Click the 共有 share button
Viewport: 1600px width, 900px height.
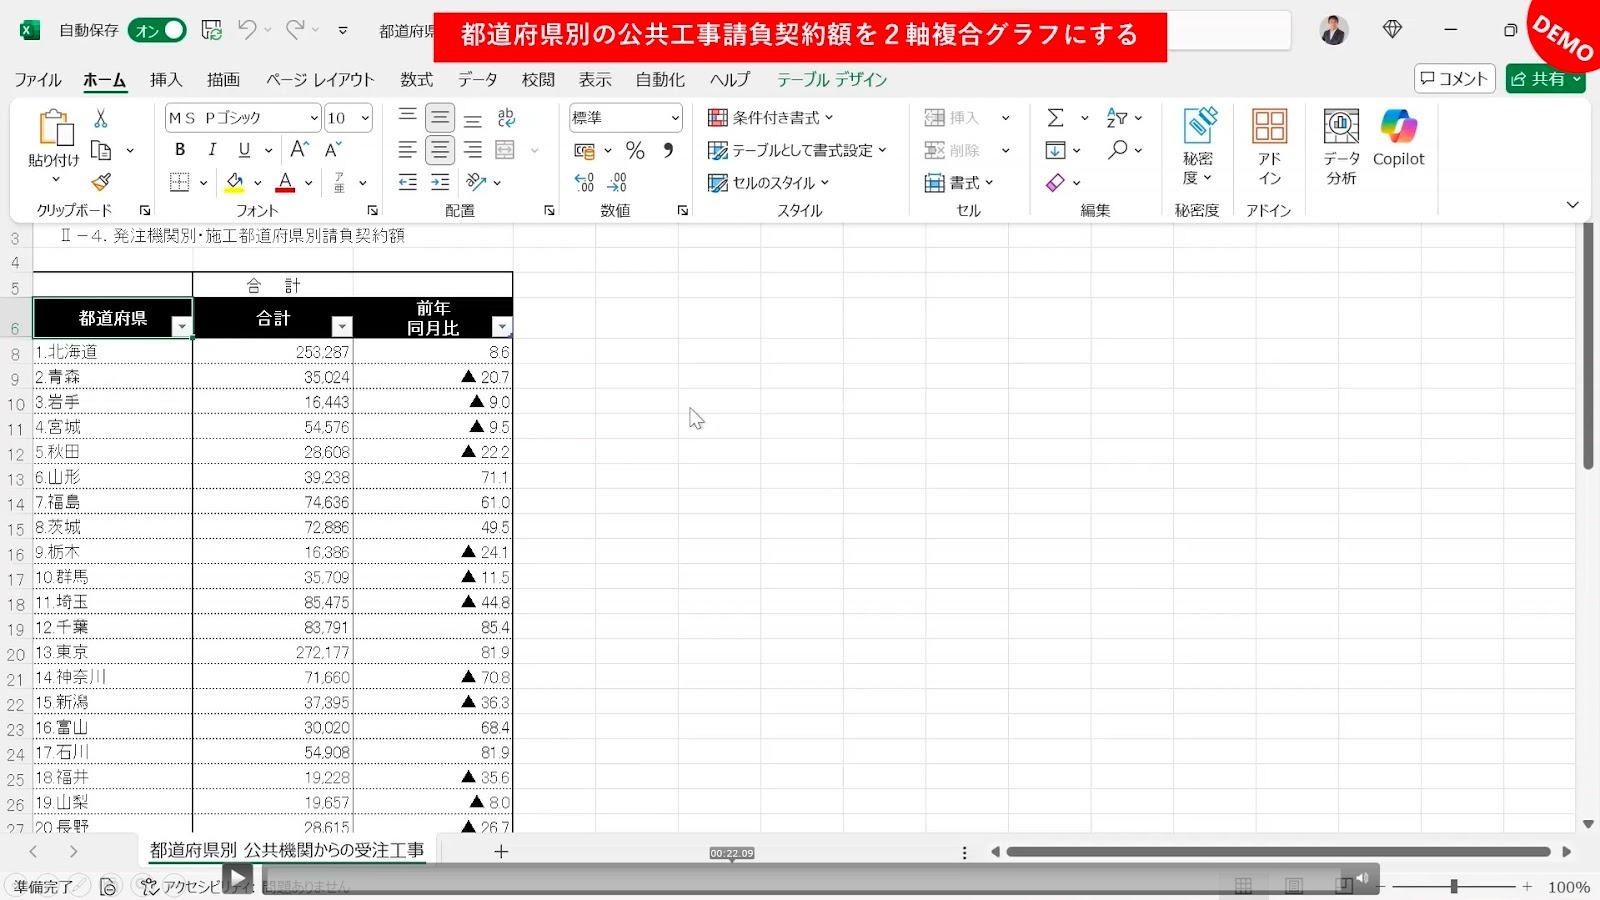pos(1544,79)
